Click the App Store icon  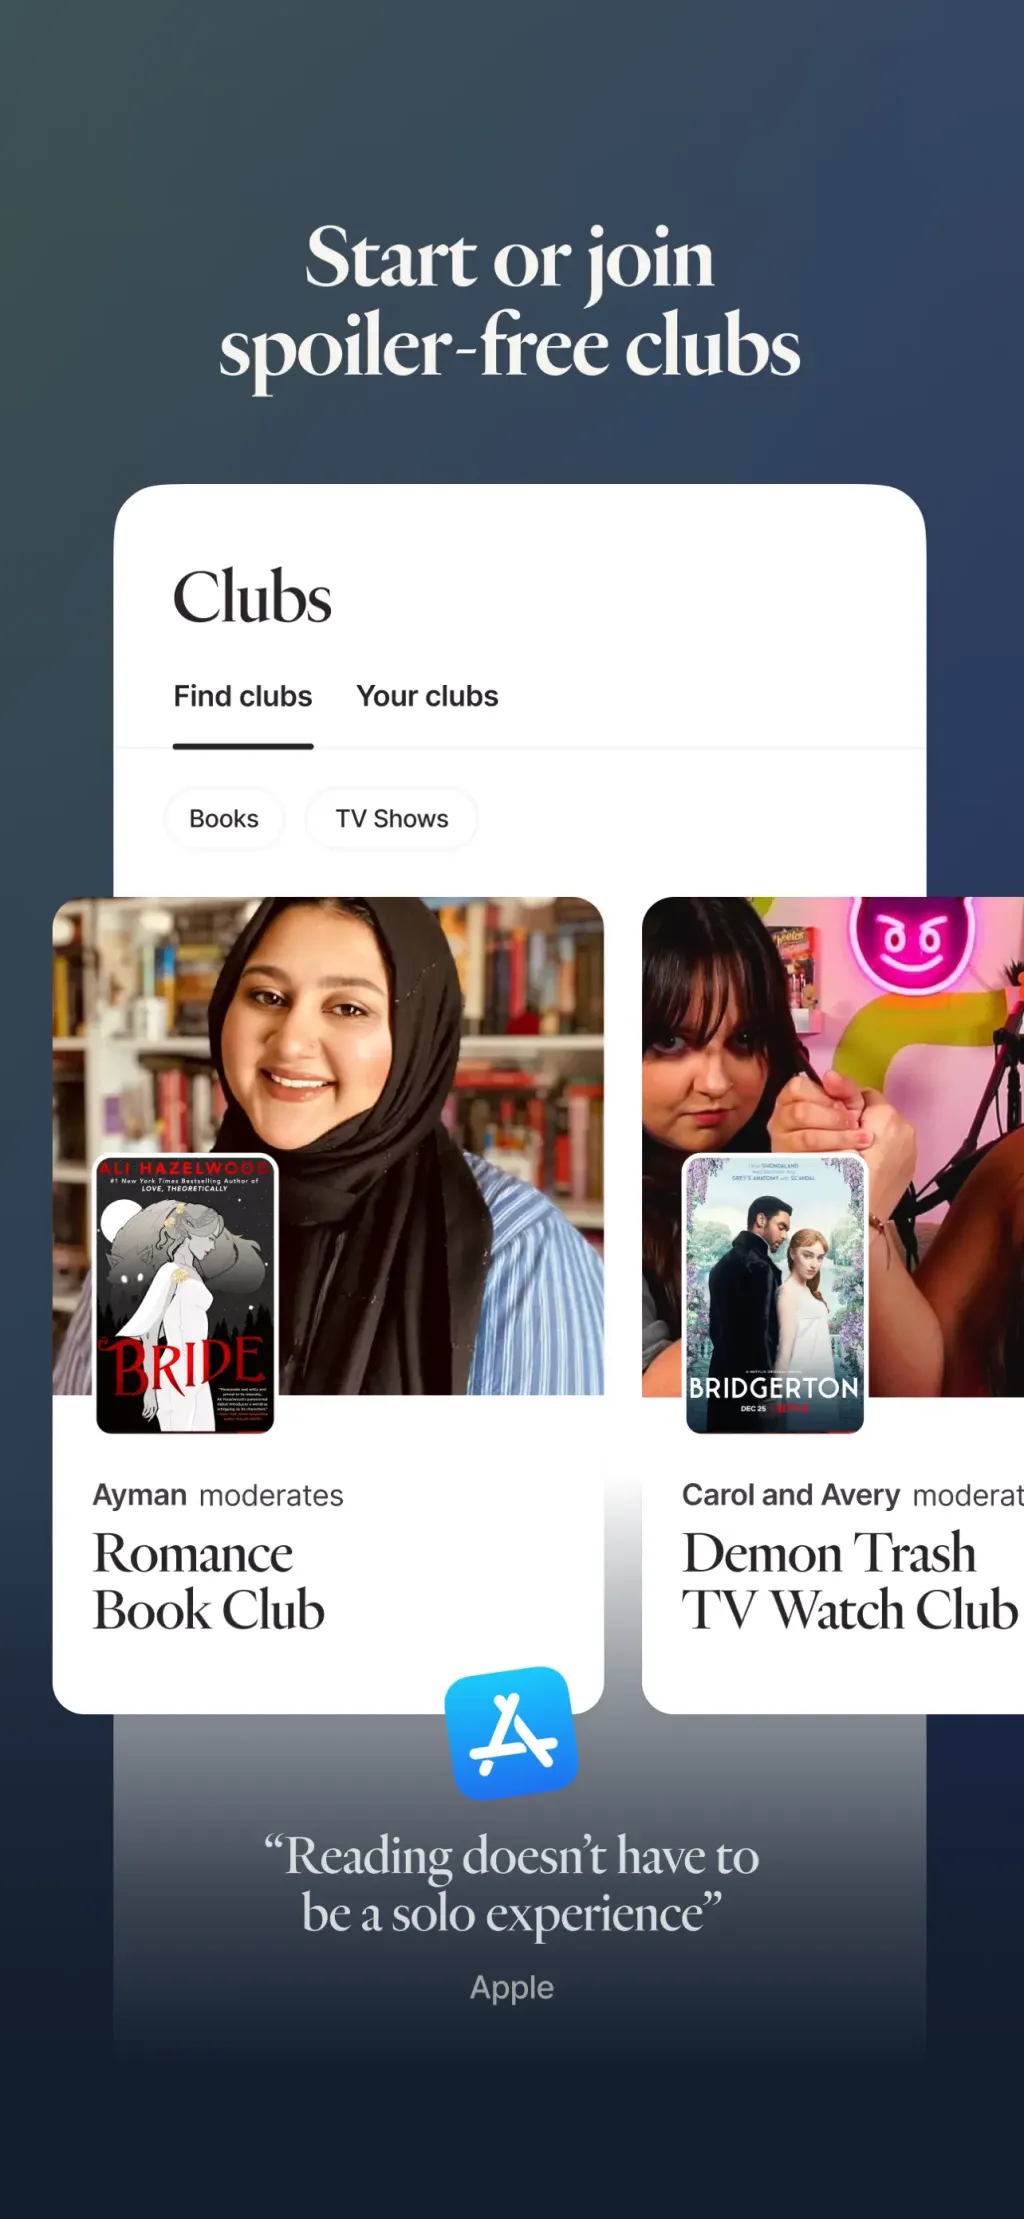tap(512, 1732)
